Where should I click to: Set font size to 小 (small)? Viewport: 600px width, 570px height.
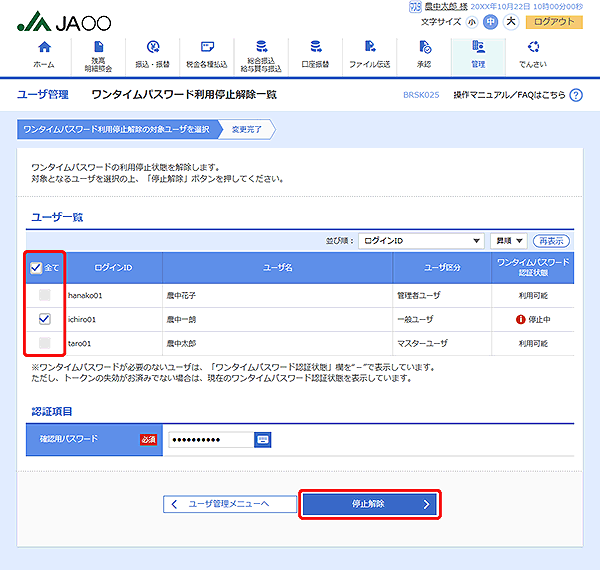tap(471, 22)
